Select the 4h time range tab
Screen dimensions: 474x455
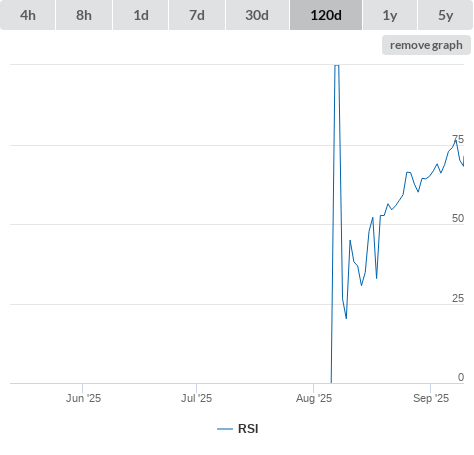pyautogui.click(x=28, y=15)
